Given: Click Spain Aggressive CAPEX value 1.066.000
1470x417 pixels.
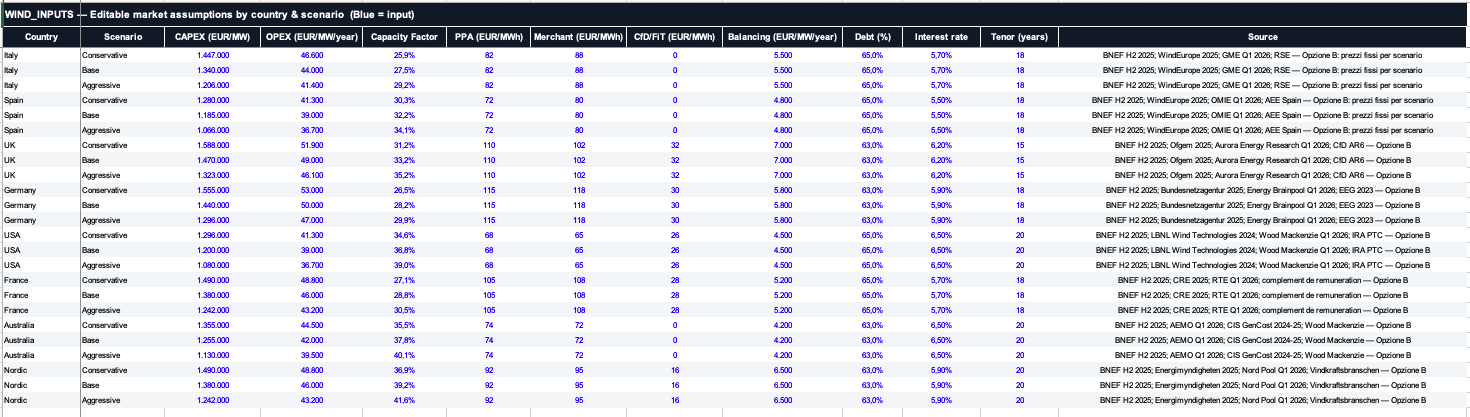Looking at the screenshot, I should tap(212, 130).
